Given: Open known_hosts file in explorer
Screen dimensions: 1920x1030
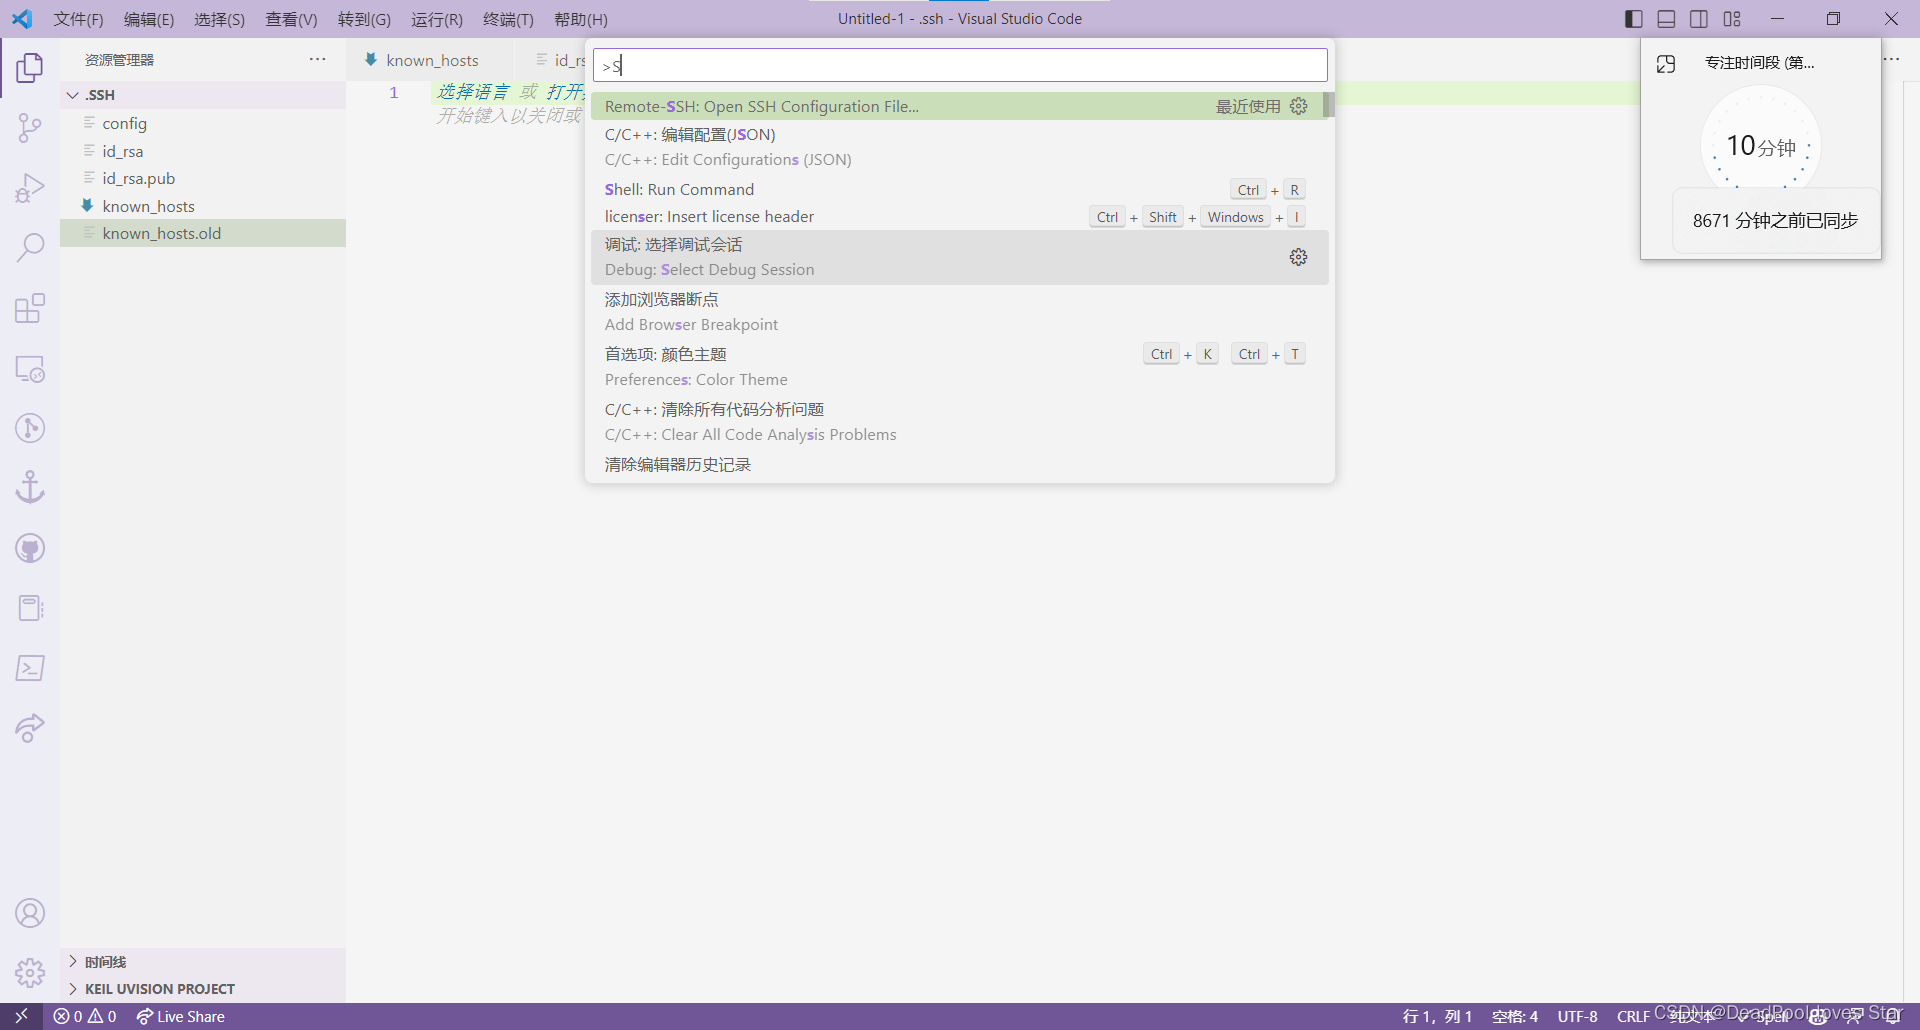Looking at the screenshot, I should pyautogui.click(x=203, y=206).
